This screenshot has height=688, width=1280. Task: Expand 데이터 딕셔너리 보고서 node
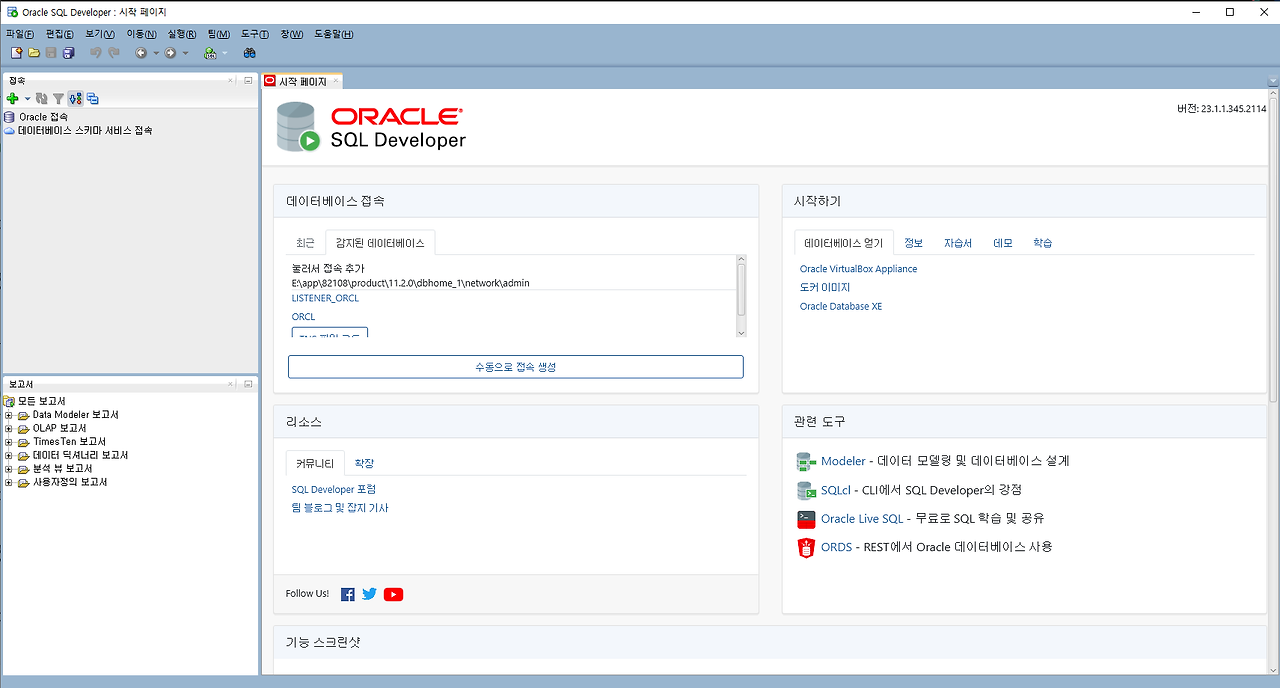click(x=9, y=455)
